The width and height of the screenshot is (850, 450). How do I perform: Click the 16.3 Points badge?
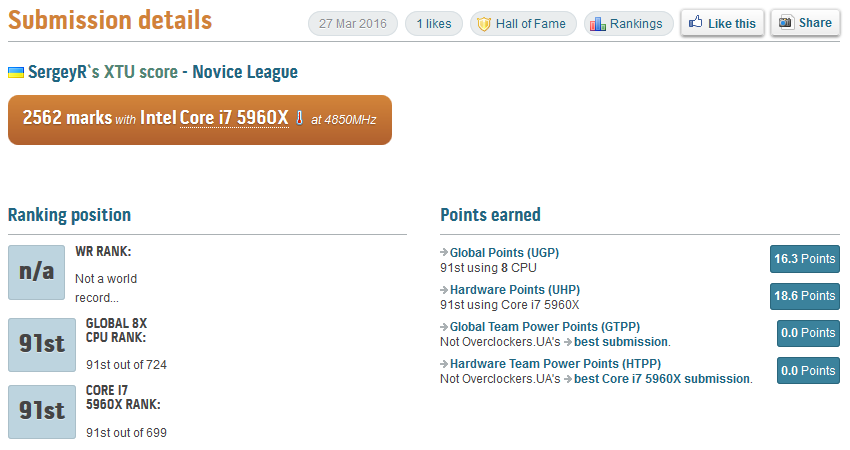tap(804, 259)
